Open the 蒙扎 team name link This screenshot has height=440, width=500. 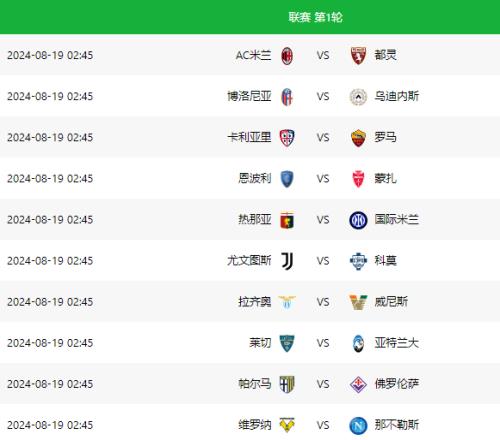(x=385, y=178)
